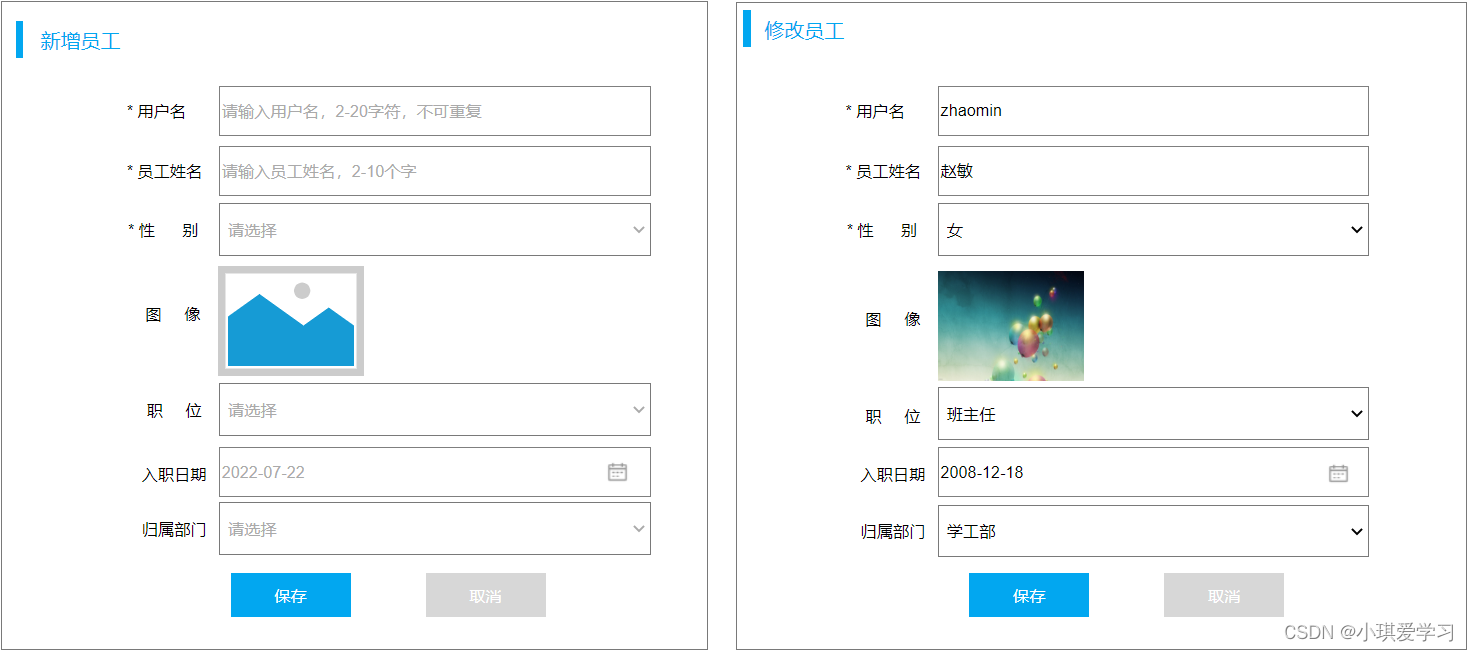Click 保存 in the 新增员工 form

coord(291,594)
